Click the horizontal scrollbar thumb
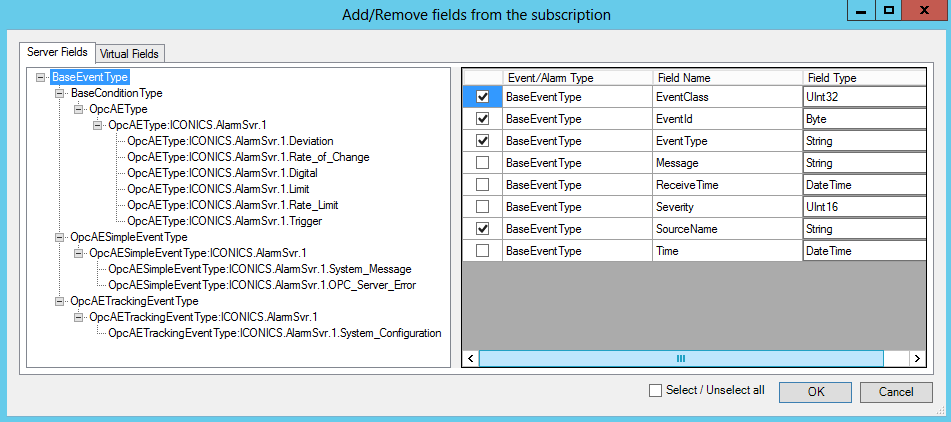The width and height of the screenshot is (951, 422). coord(680,358)
